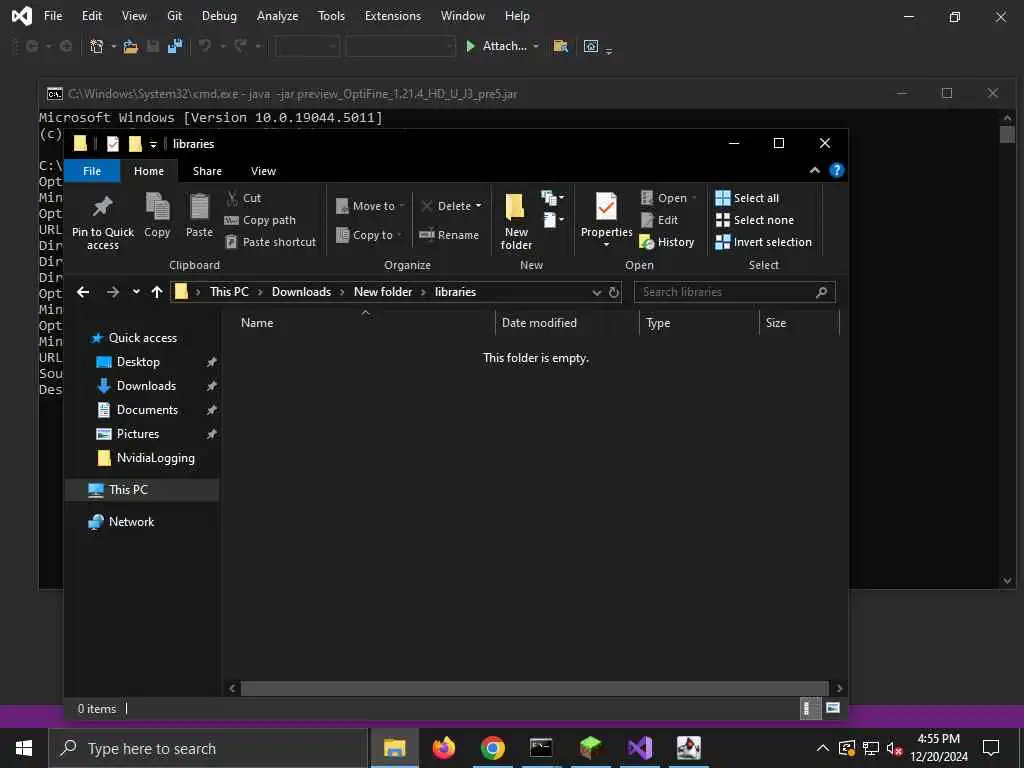
Task: Open the Home tab in Explorer
Action: (x=149, y=171)
